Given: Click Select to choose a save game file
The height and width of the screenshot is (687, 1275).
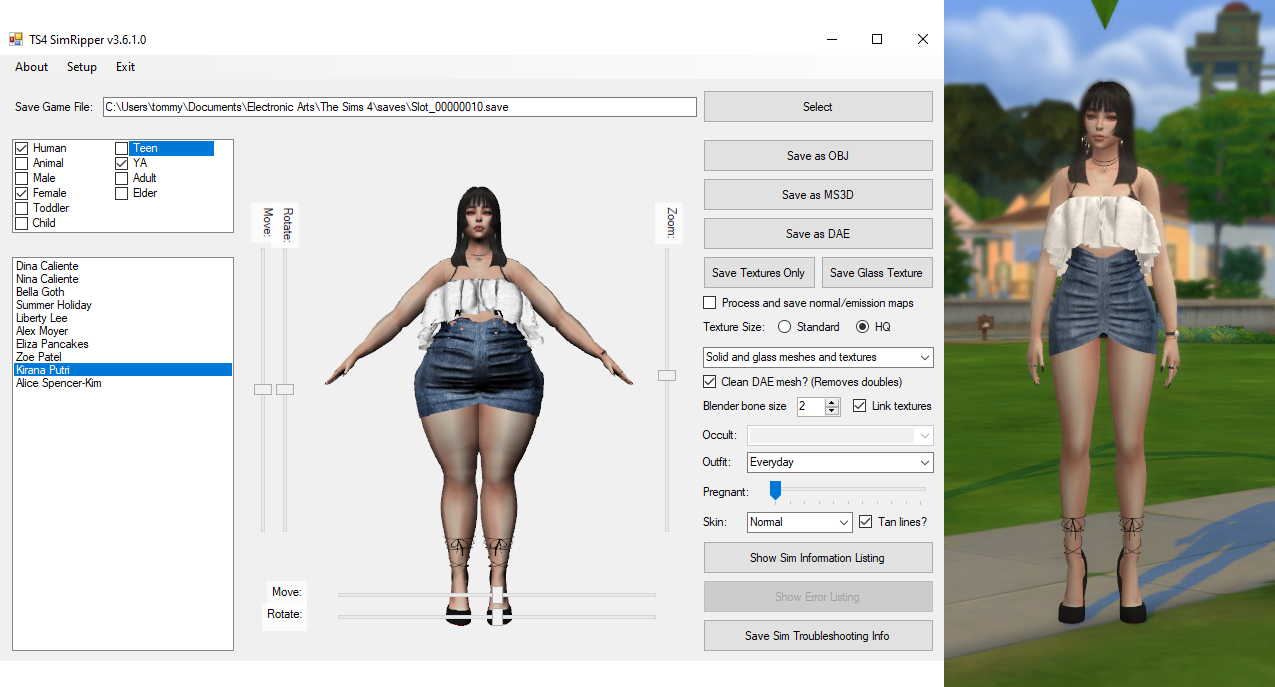Looking at the screenshot, I should (817, 106).
